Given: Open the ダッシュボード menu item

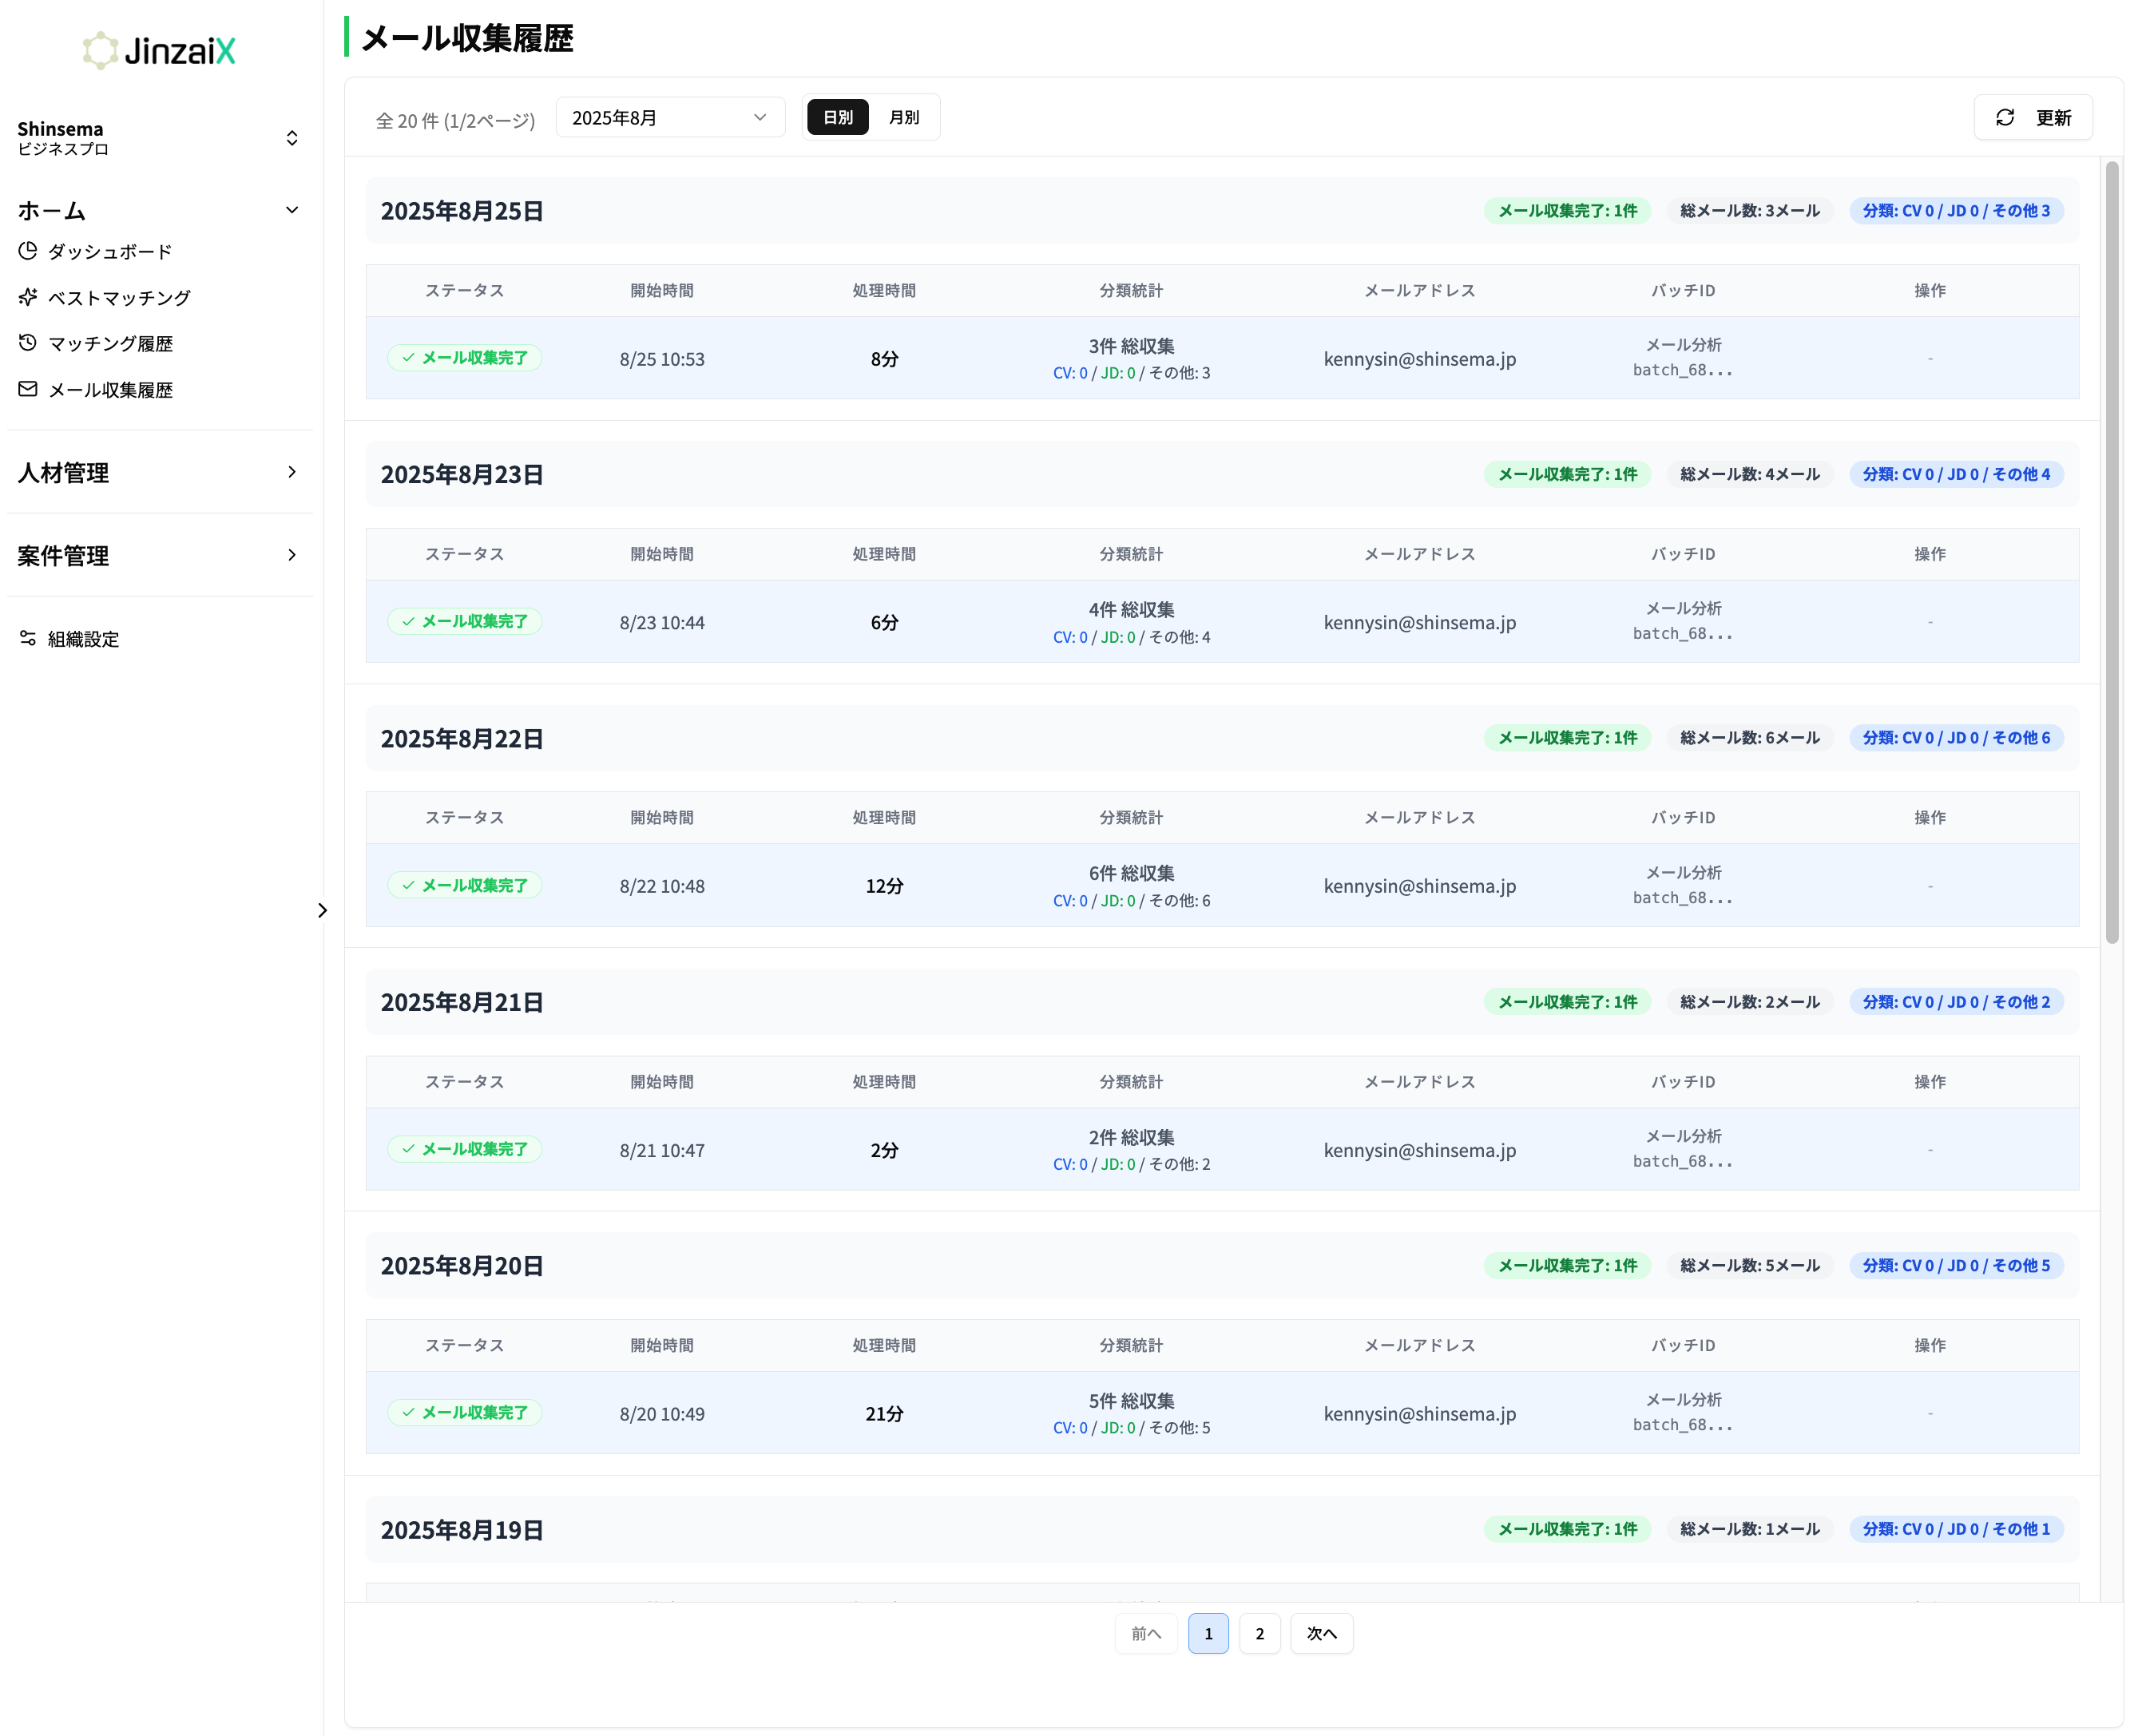Looking at the screenshot, I should pos(110,251).
